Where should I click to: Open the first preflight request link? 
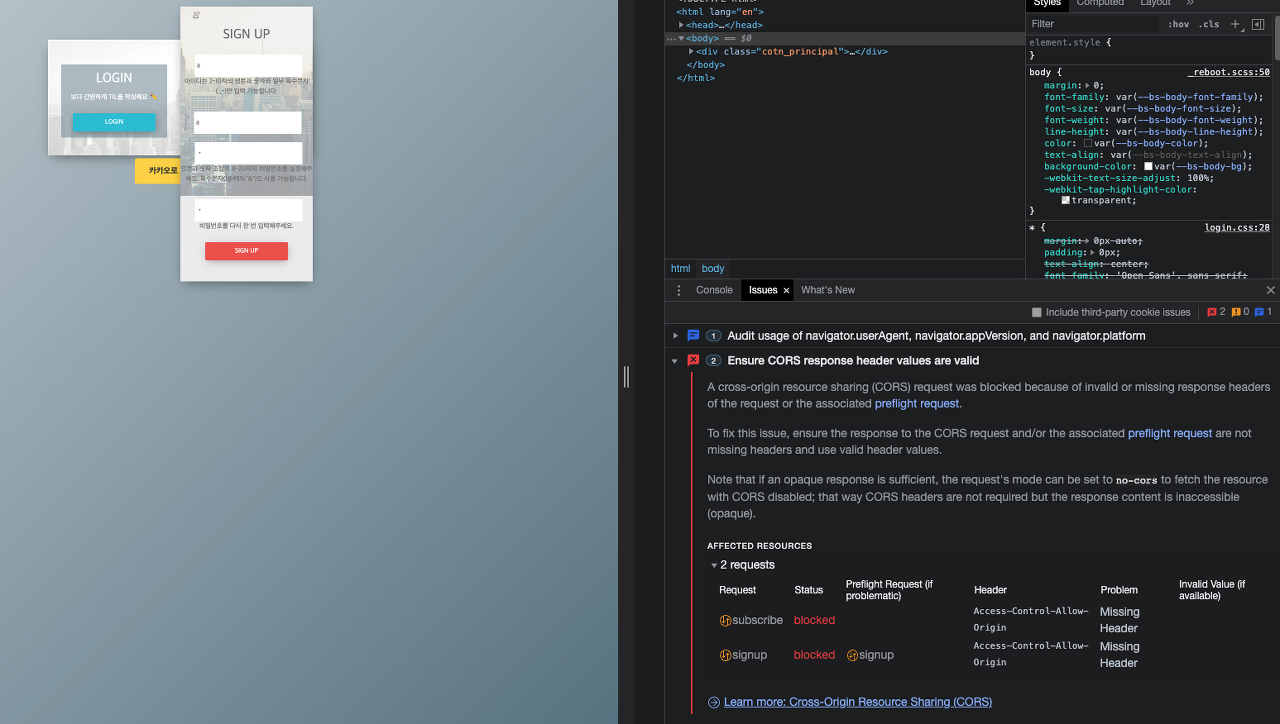coord(917,403)
